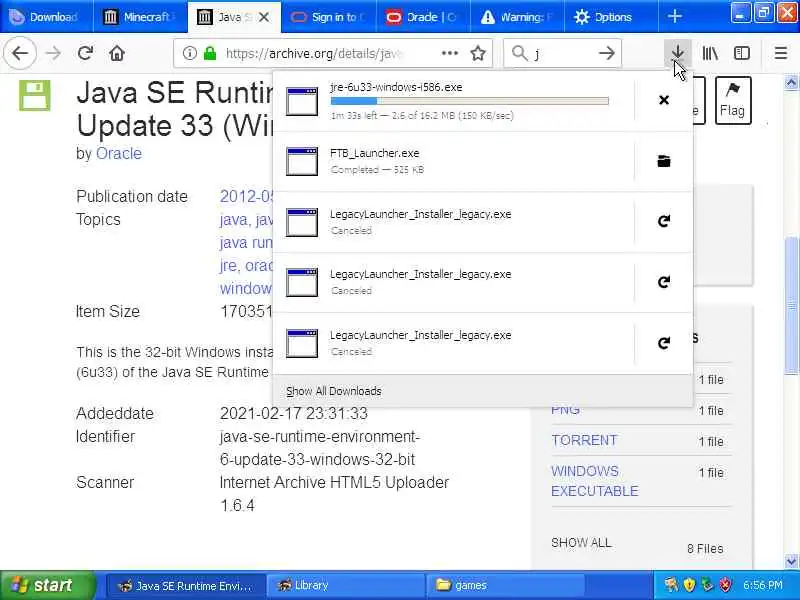Image resolution: width=800 pixels, height=600 pixels.
Task: Click the jre-6u33 download file icon
Action: 302,101
